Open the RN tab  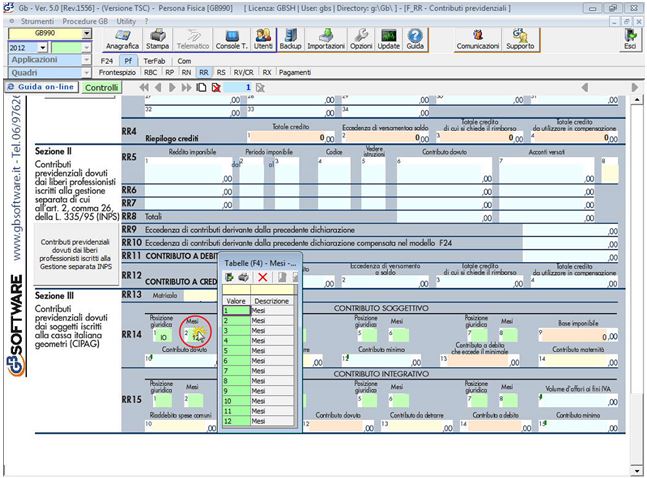(186, 72)
